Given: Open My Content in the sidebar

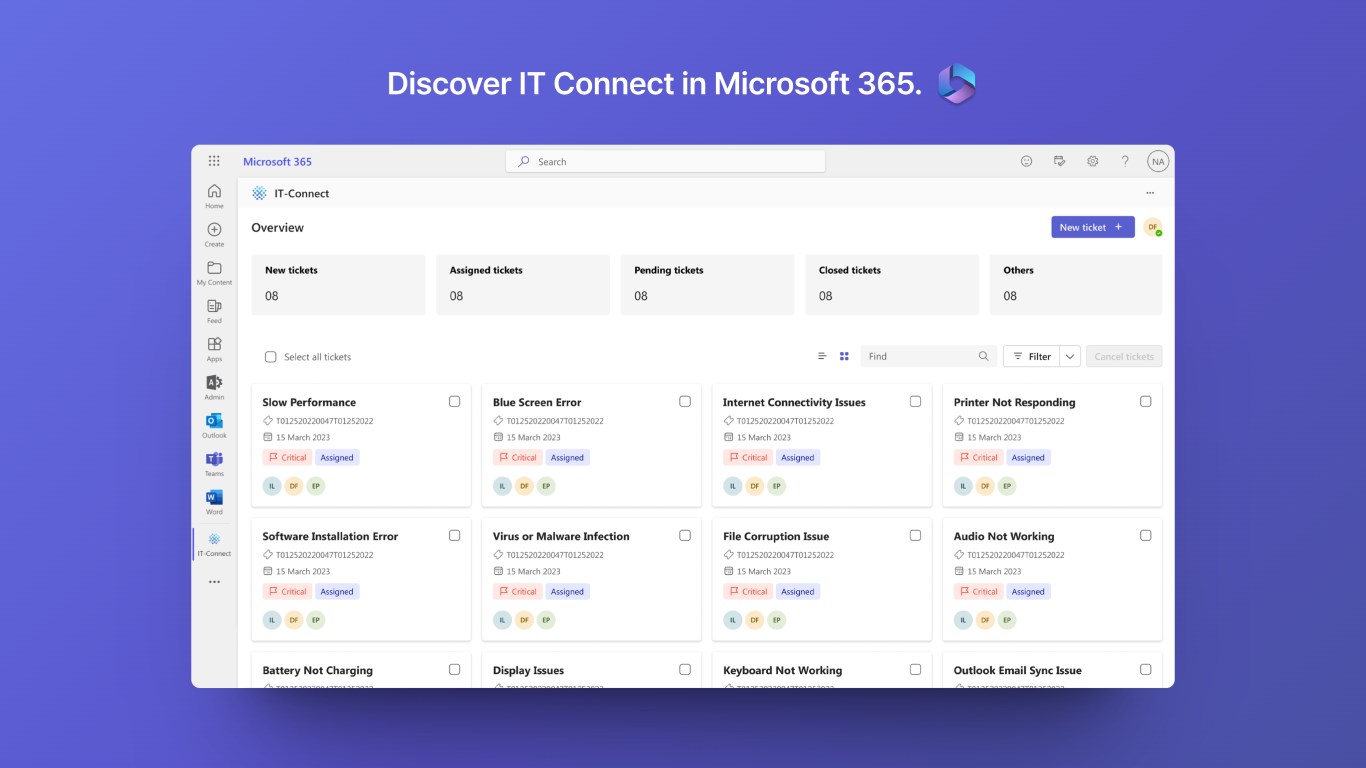Looking at the screenshot, I should [x=214, y=272].
